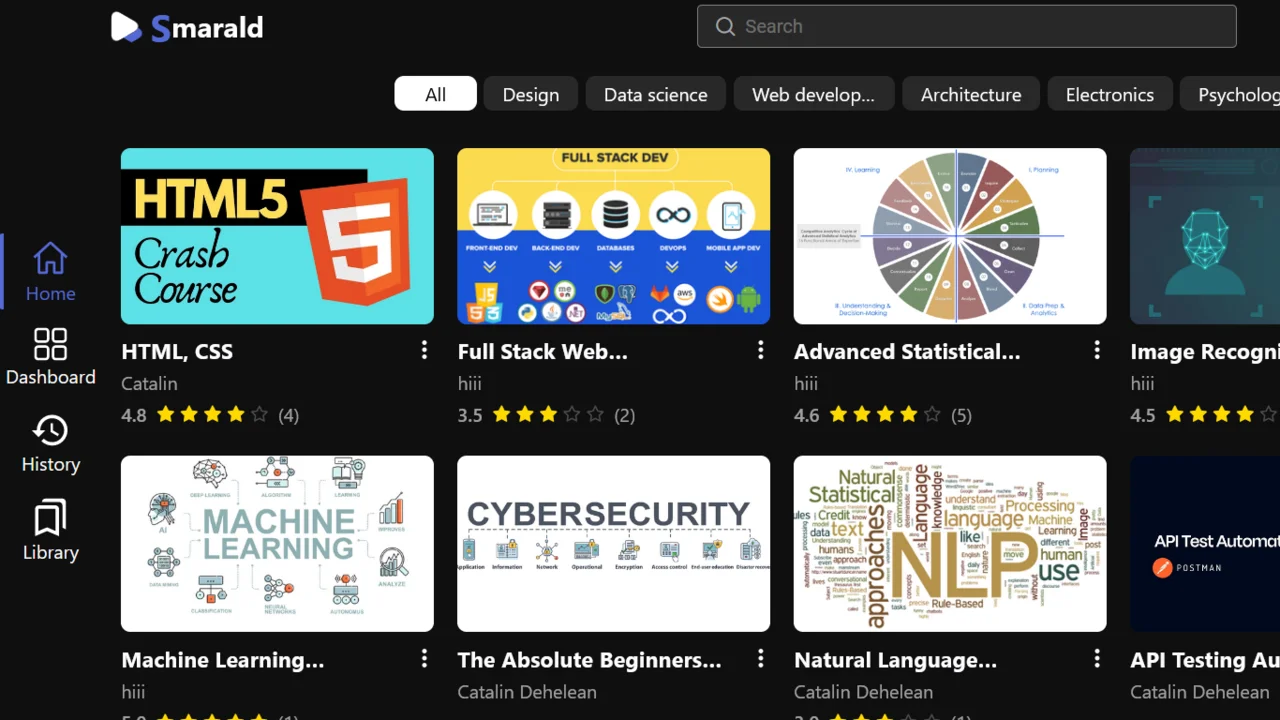The image size is (1280, 720).
Task: Click the review count '(2)' for Full Stack Web
Action: pos(625,415)
